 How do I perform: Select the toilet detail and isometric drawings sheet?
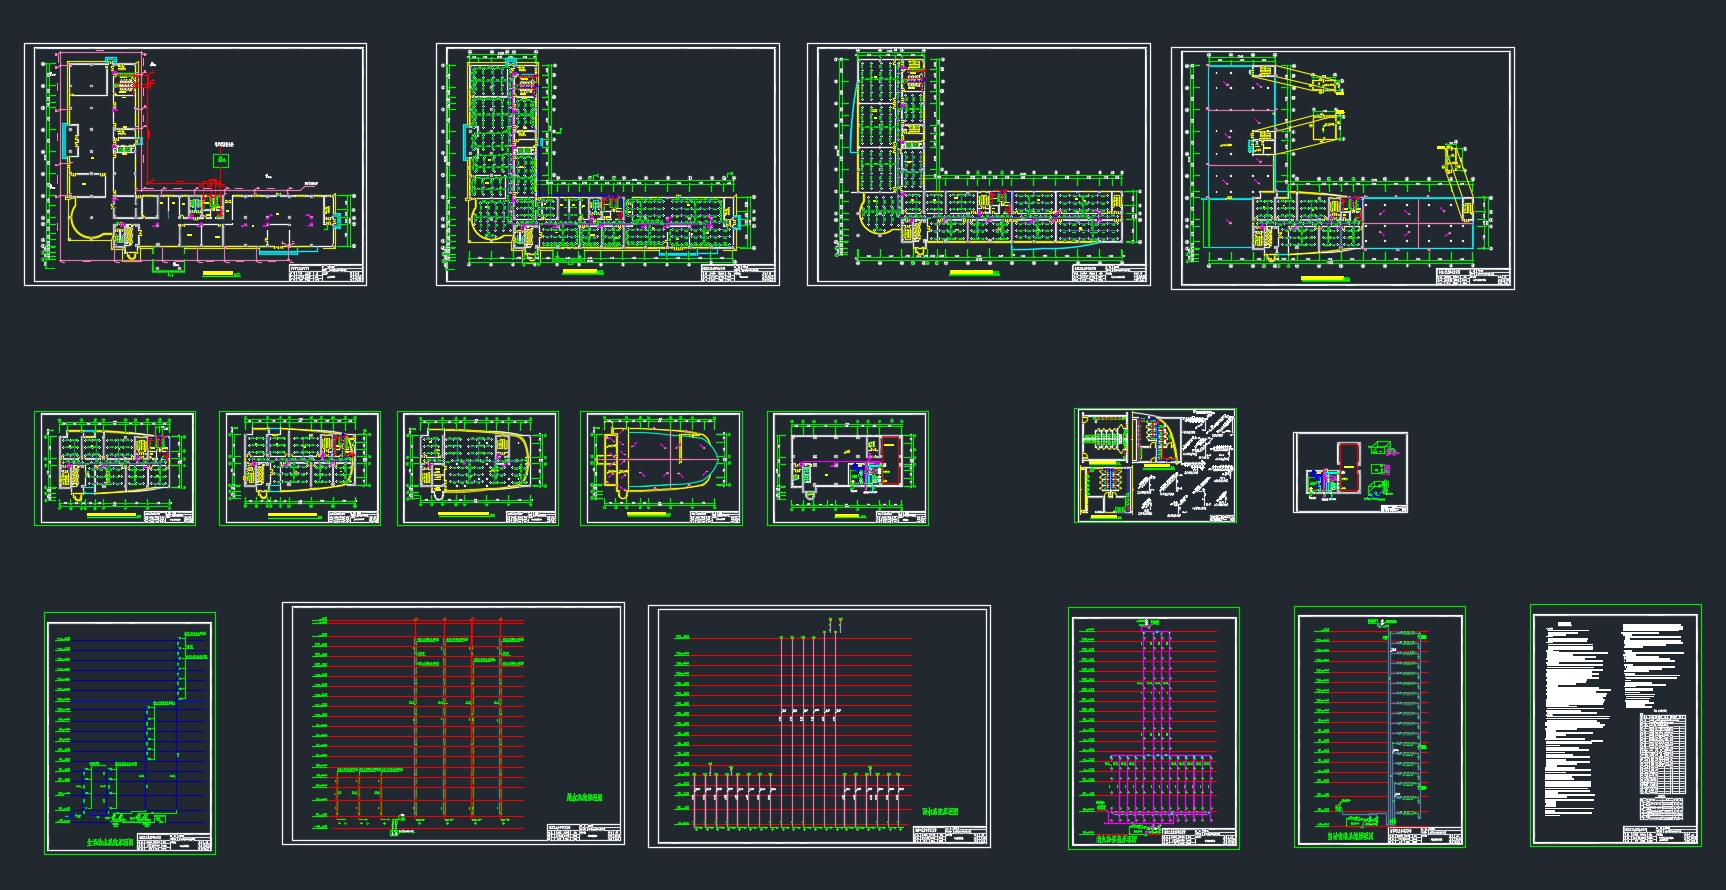[1155, 465]
